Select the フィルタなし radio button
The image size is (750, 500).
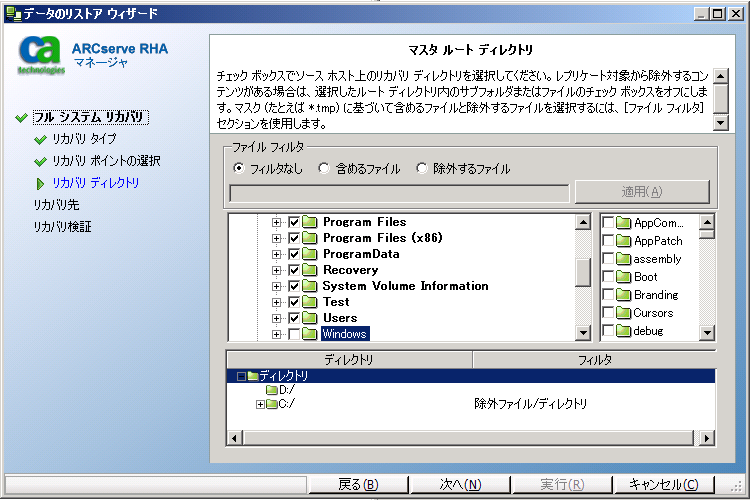(x=238, y=168)
